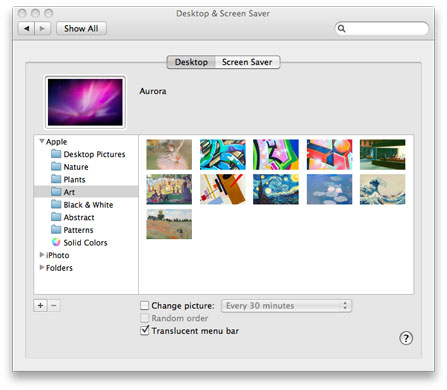
Task: Open Solid Colors color wheel item
Action: [x=86, y=243]
